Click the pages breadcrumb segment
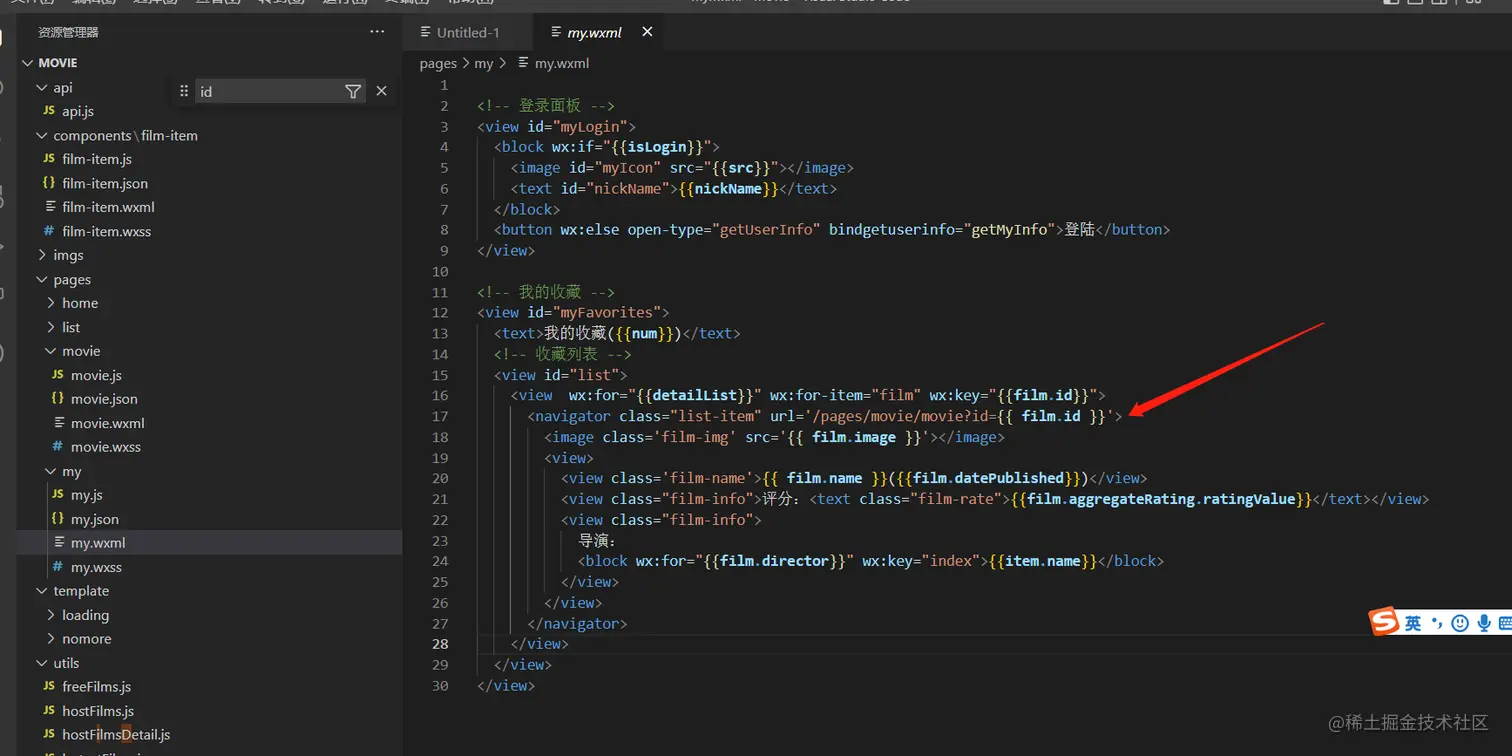Viewport: 1512px width, 756px height. point(438,63)
